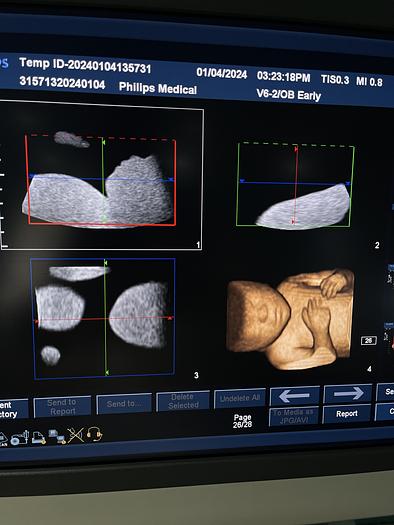Click the Philips Medical label
Screen dimensions: 394x525
tap(158, 88)
